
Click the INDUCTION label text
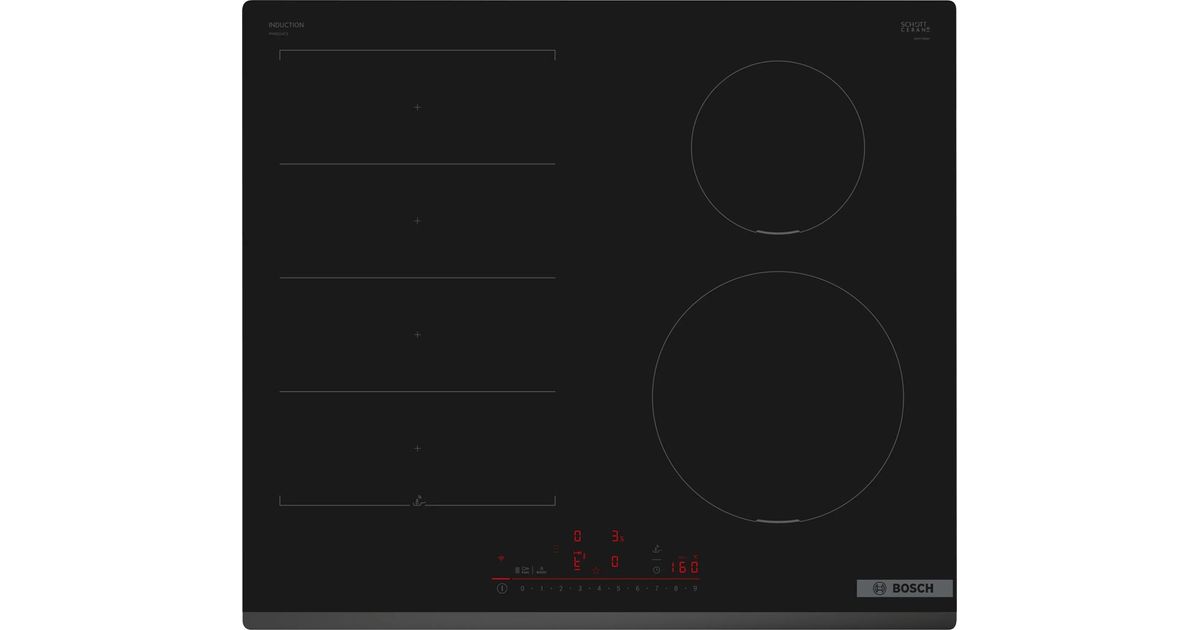286,24
